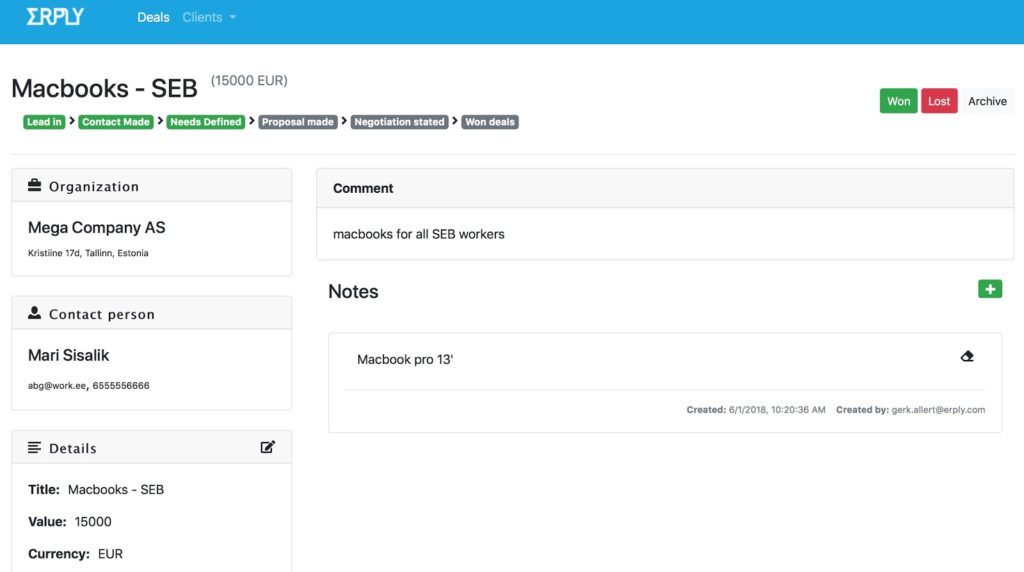The height and width of the screenshot is (572, 1024).
Task: Click email abg@work.ee
Action: [x=57, y=386]
